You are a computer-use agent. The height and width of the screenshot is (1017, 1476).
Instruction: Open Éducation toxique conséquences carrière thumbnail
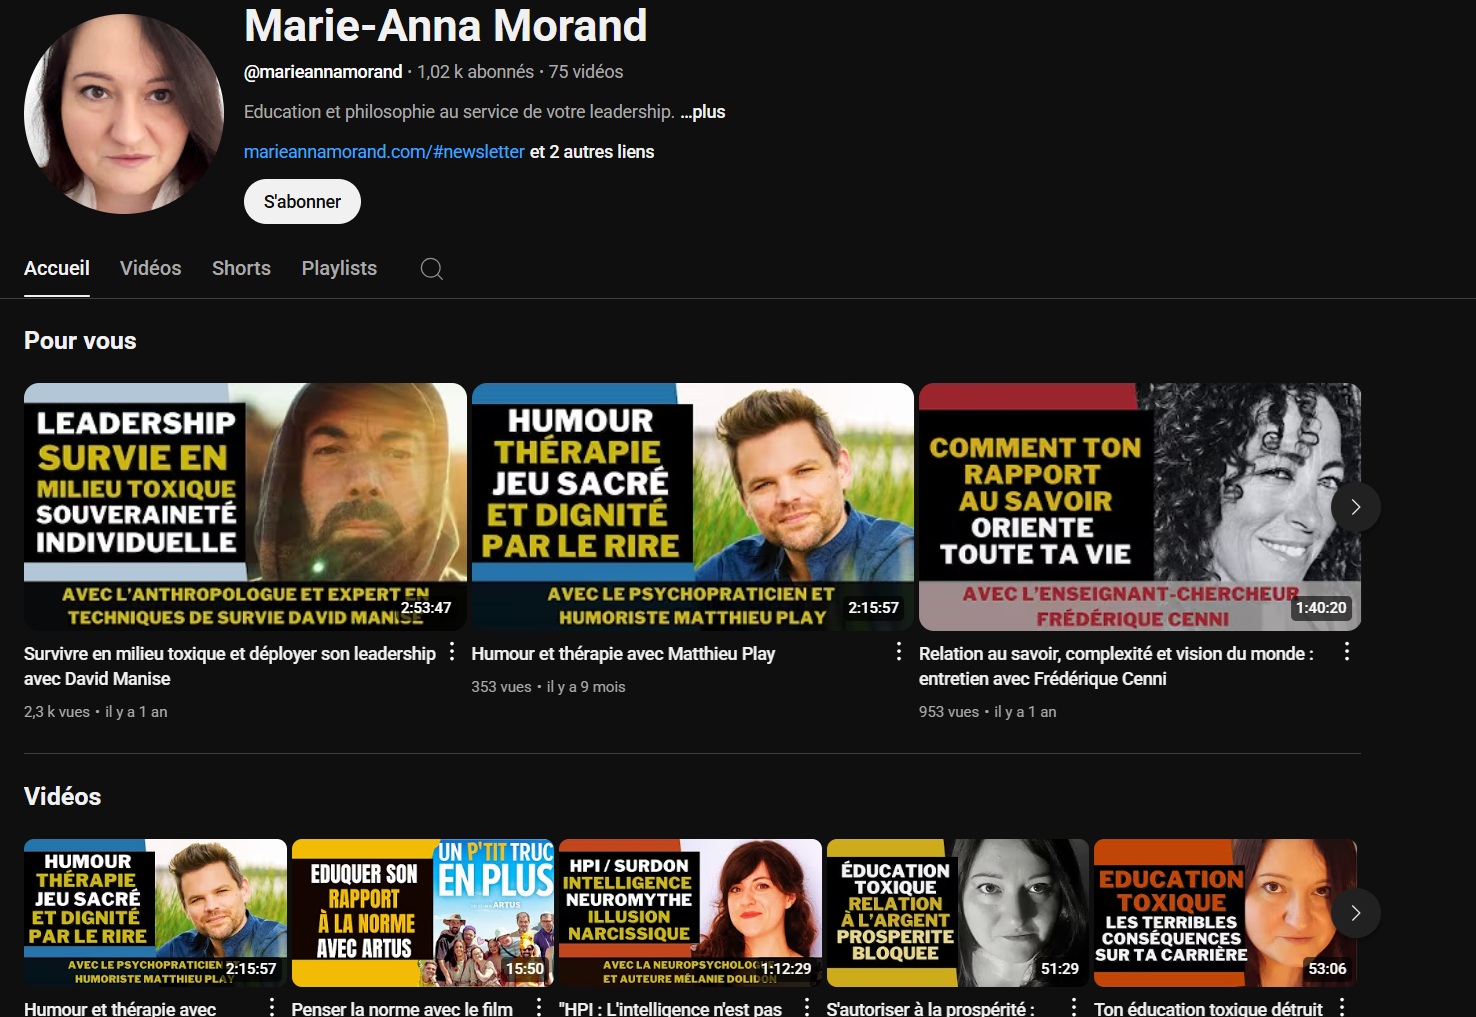[1224, 912]
